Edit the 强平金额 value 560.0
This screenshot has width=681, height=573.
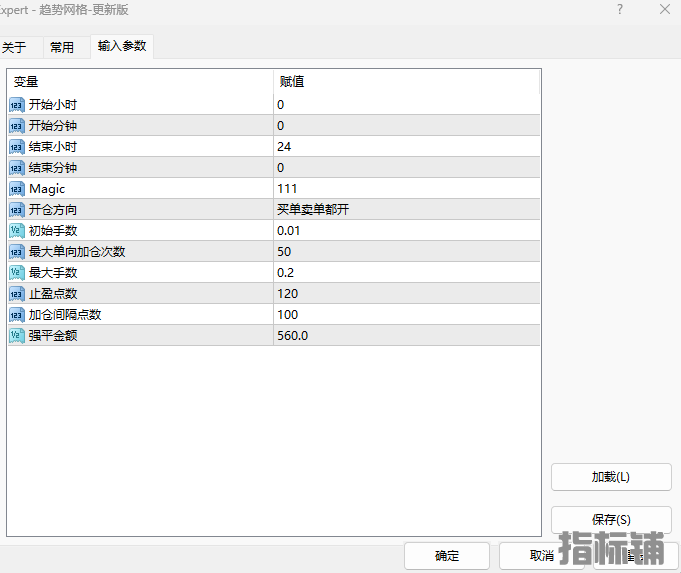coord(407,335)
